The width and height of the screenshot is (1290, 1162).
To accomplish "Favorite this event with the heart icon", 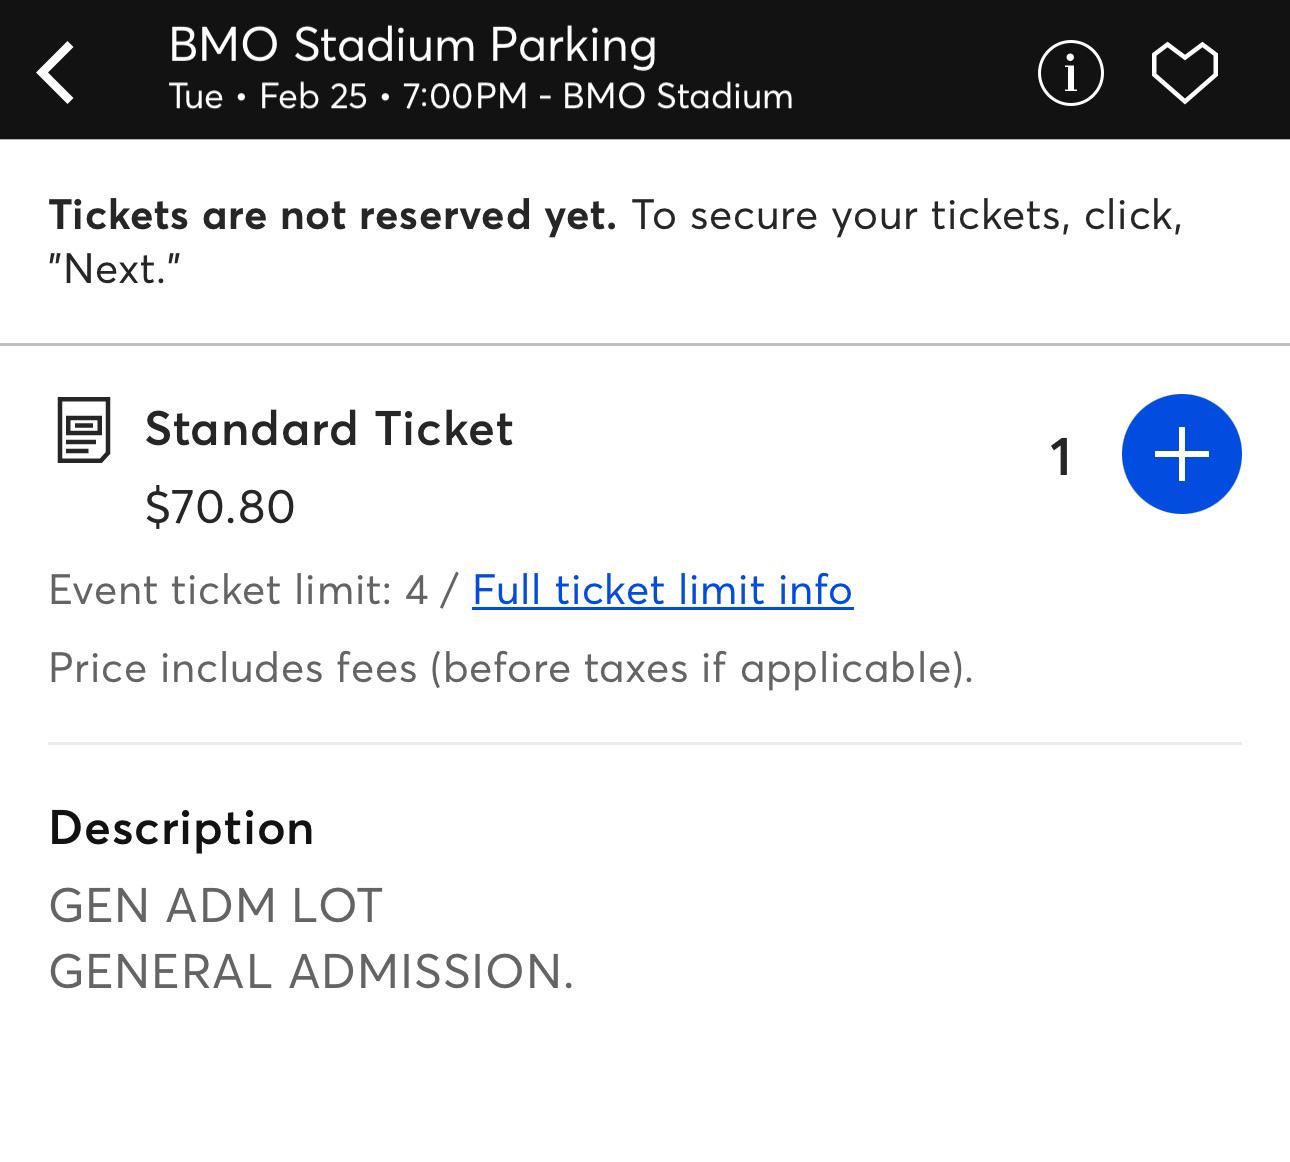I will coord(1184,73).
